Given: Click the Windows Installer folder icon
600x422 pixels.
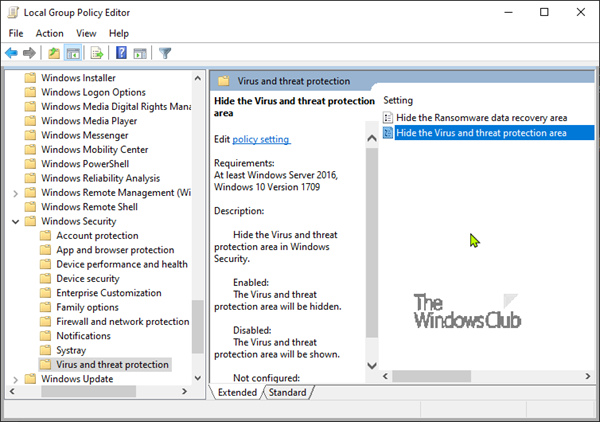Looking at the screenshot, I should click(x=30, y=78).
